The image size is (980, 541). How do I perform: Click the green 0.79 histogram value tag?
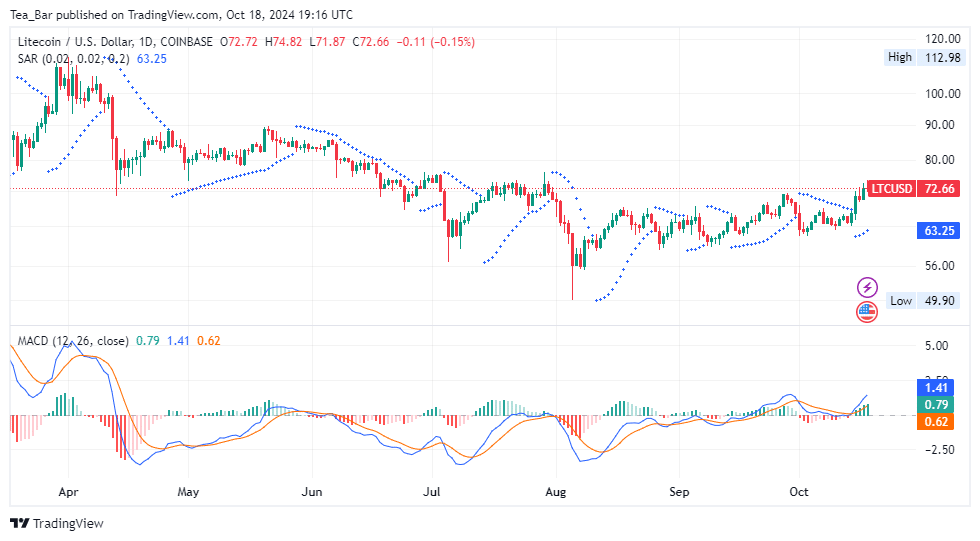coord(938,404)
